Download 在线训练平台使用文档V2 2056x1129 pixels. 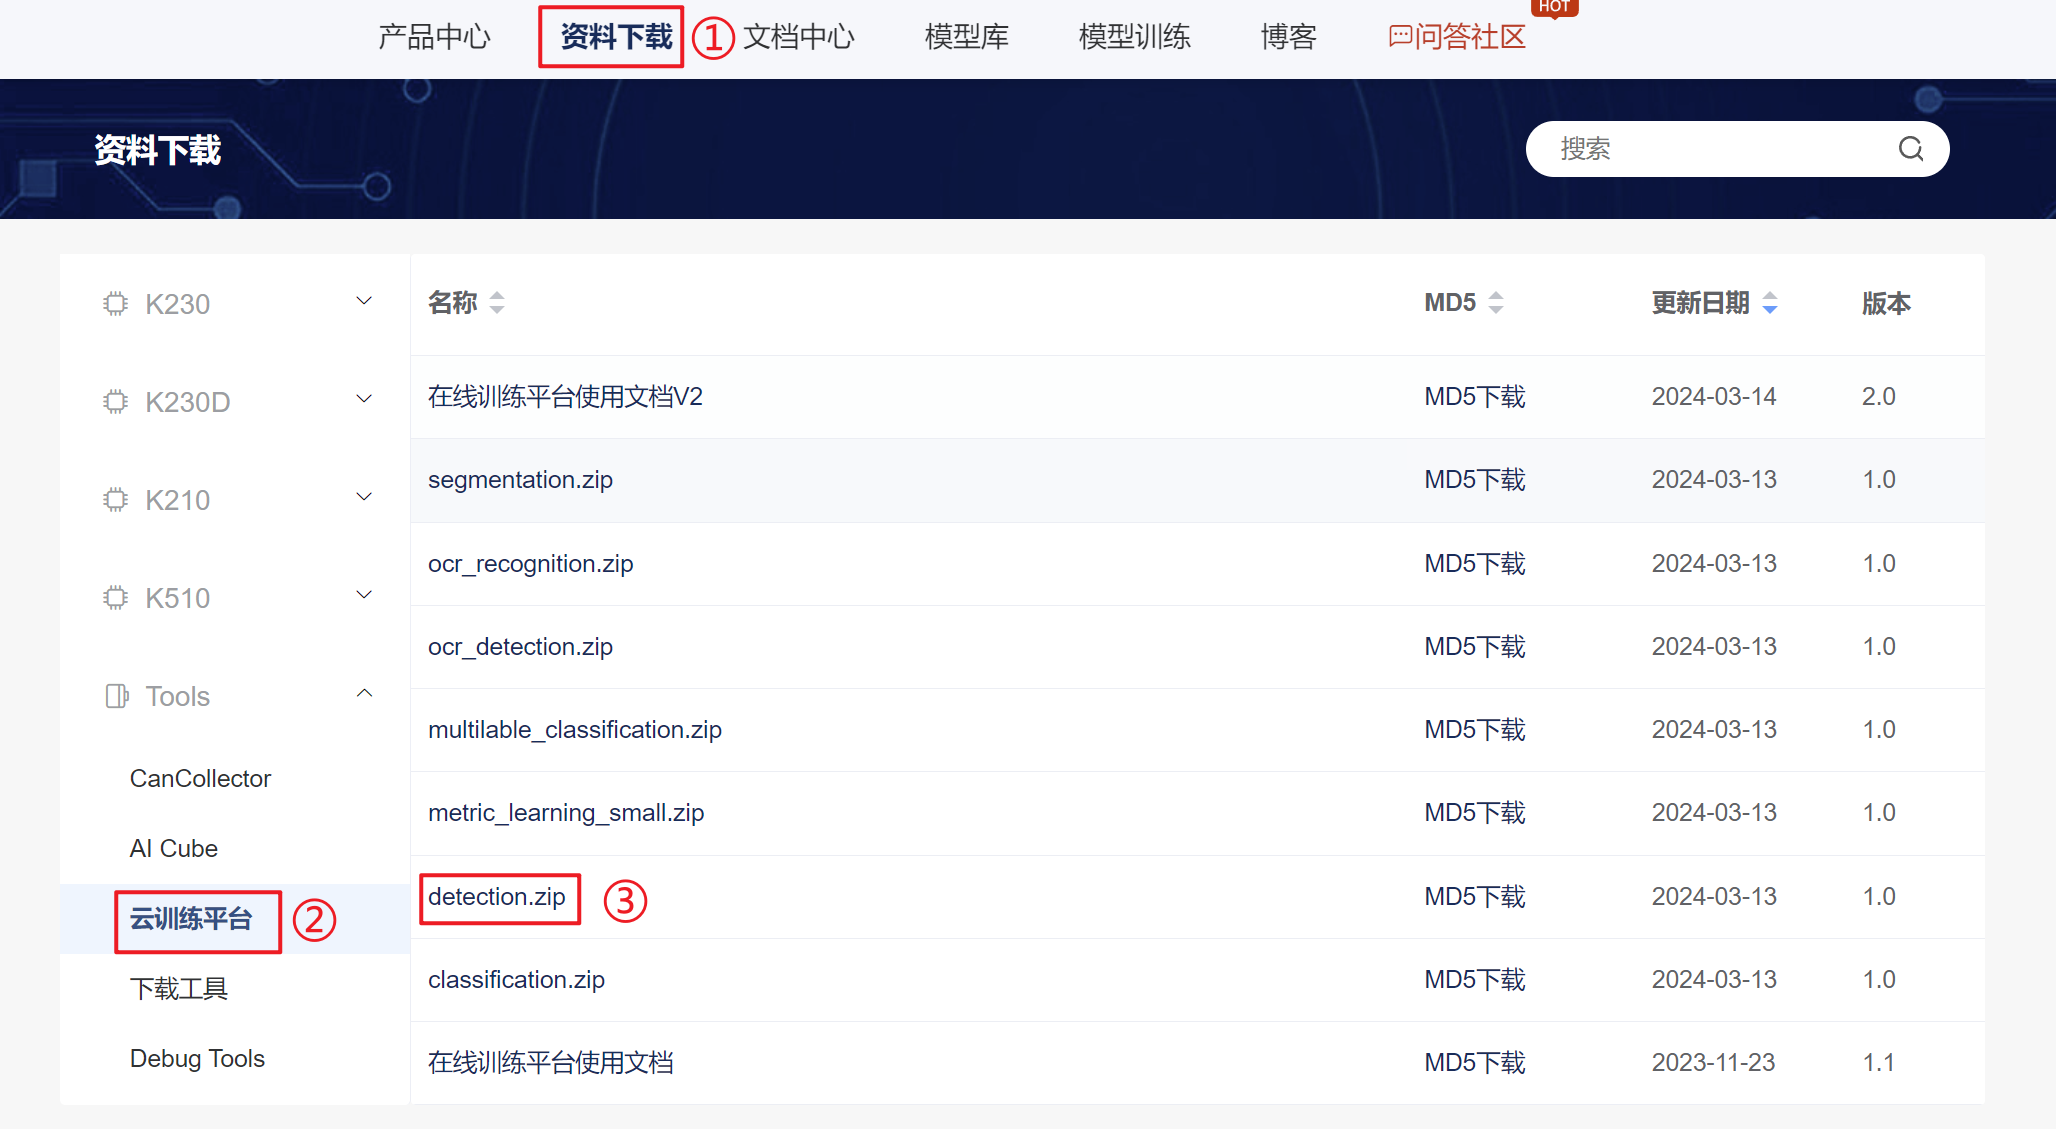pyautogui.click(x=565, y=397)
